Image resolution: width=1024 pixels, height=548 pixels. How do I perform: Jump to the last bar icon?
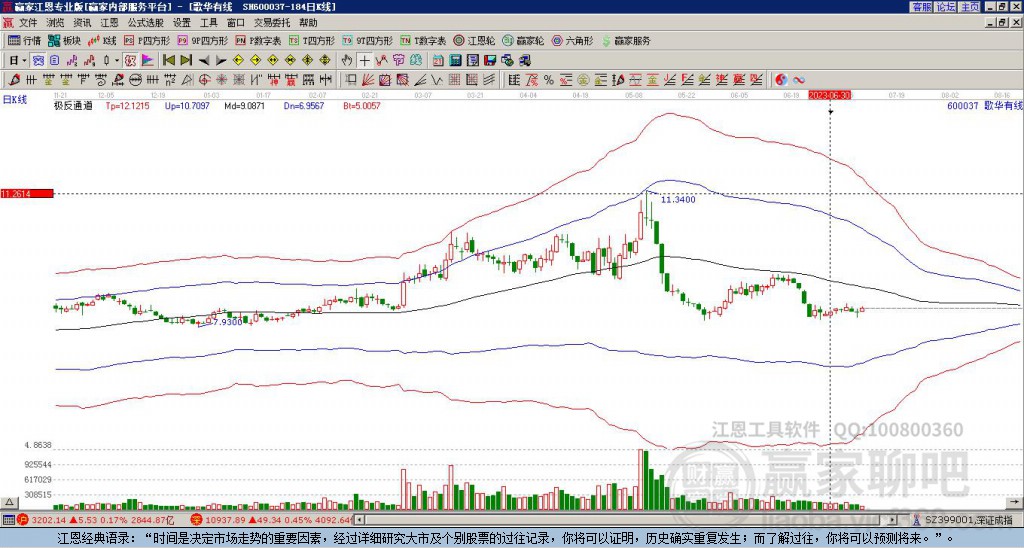click(186, 60)
